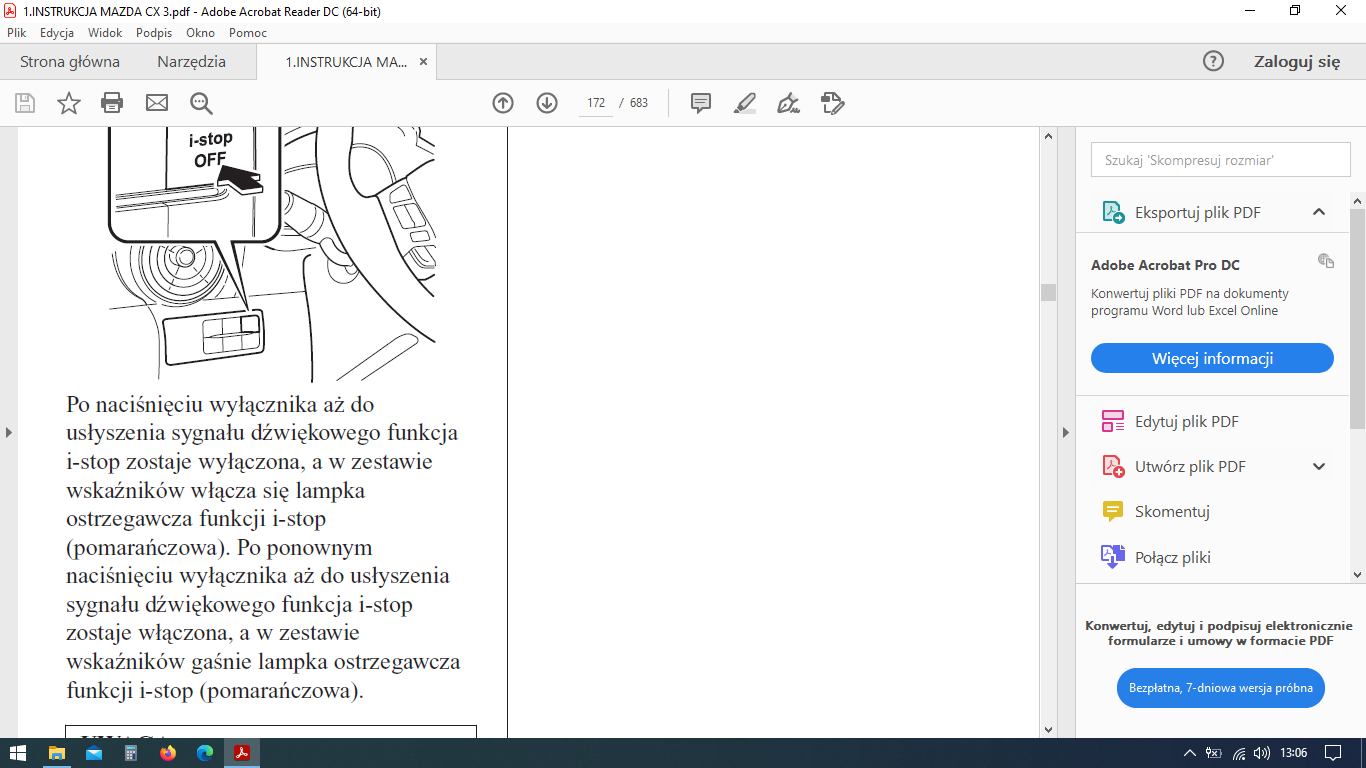Screen dimensions: 1366x768
Task: Click the page number field showing 172
Action: point(596,103)
